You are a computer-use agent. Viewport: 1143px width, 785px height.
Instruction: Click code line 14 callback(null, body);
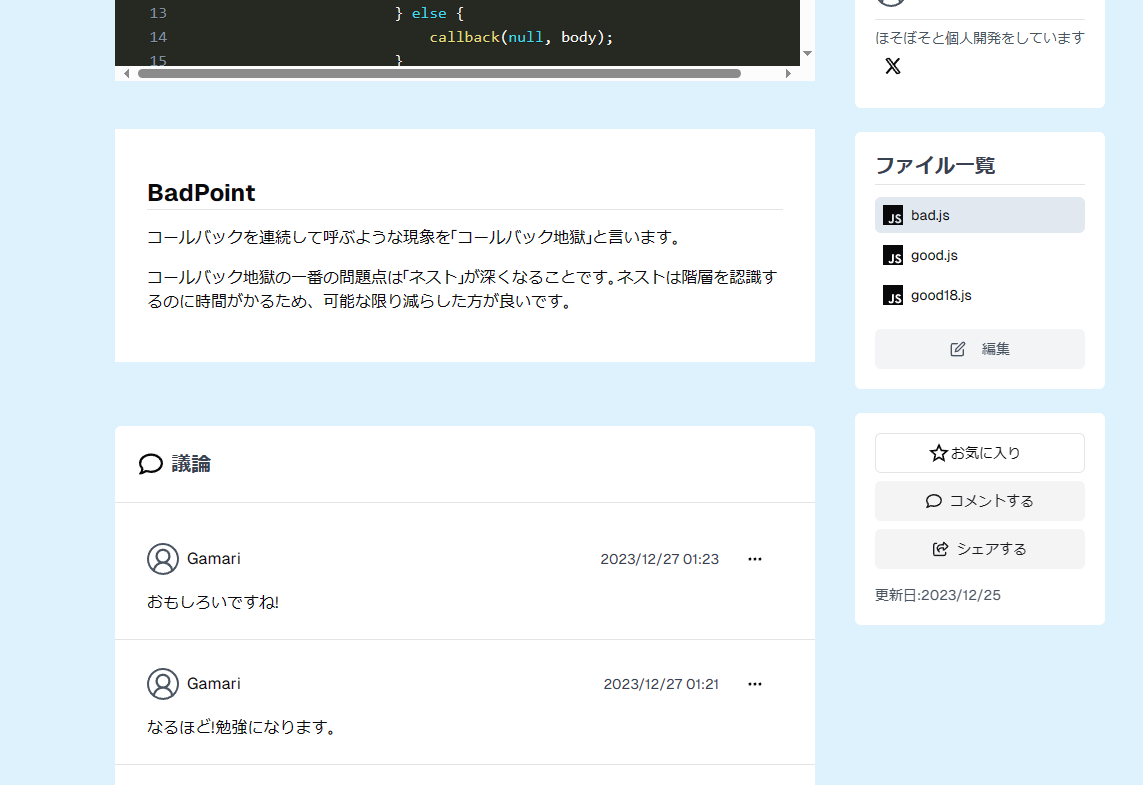521,37
